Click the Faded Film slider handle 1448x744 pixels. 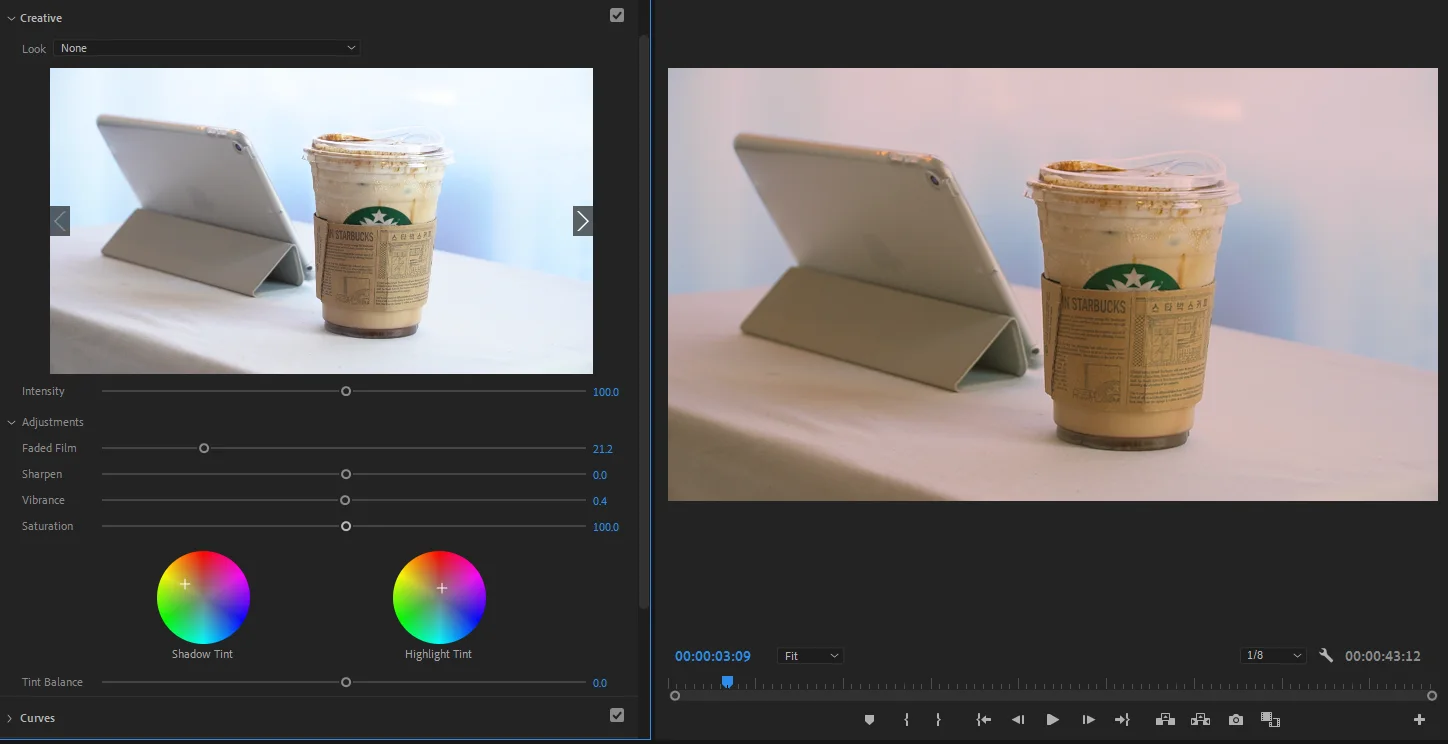coord(204,448)
